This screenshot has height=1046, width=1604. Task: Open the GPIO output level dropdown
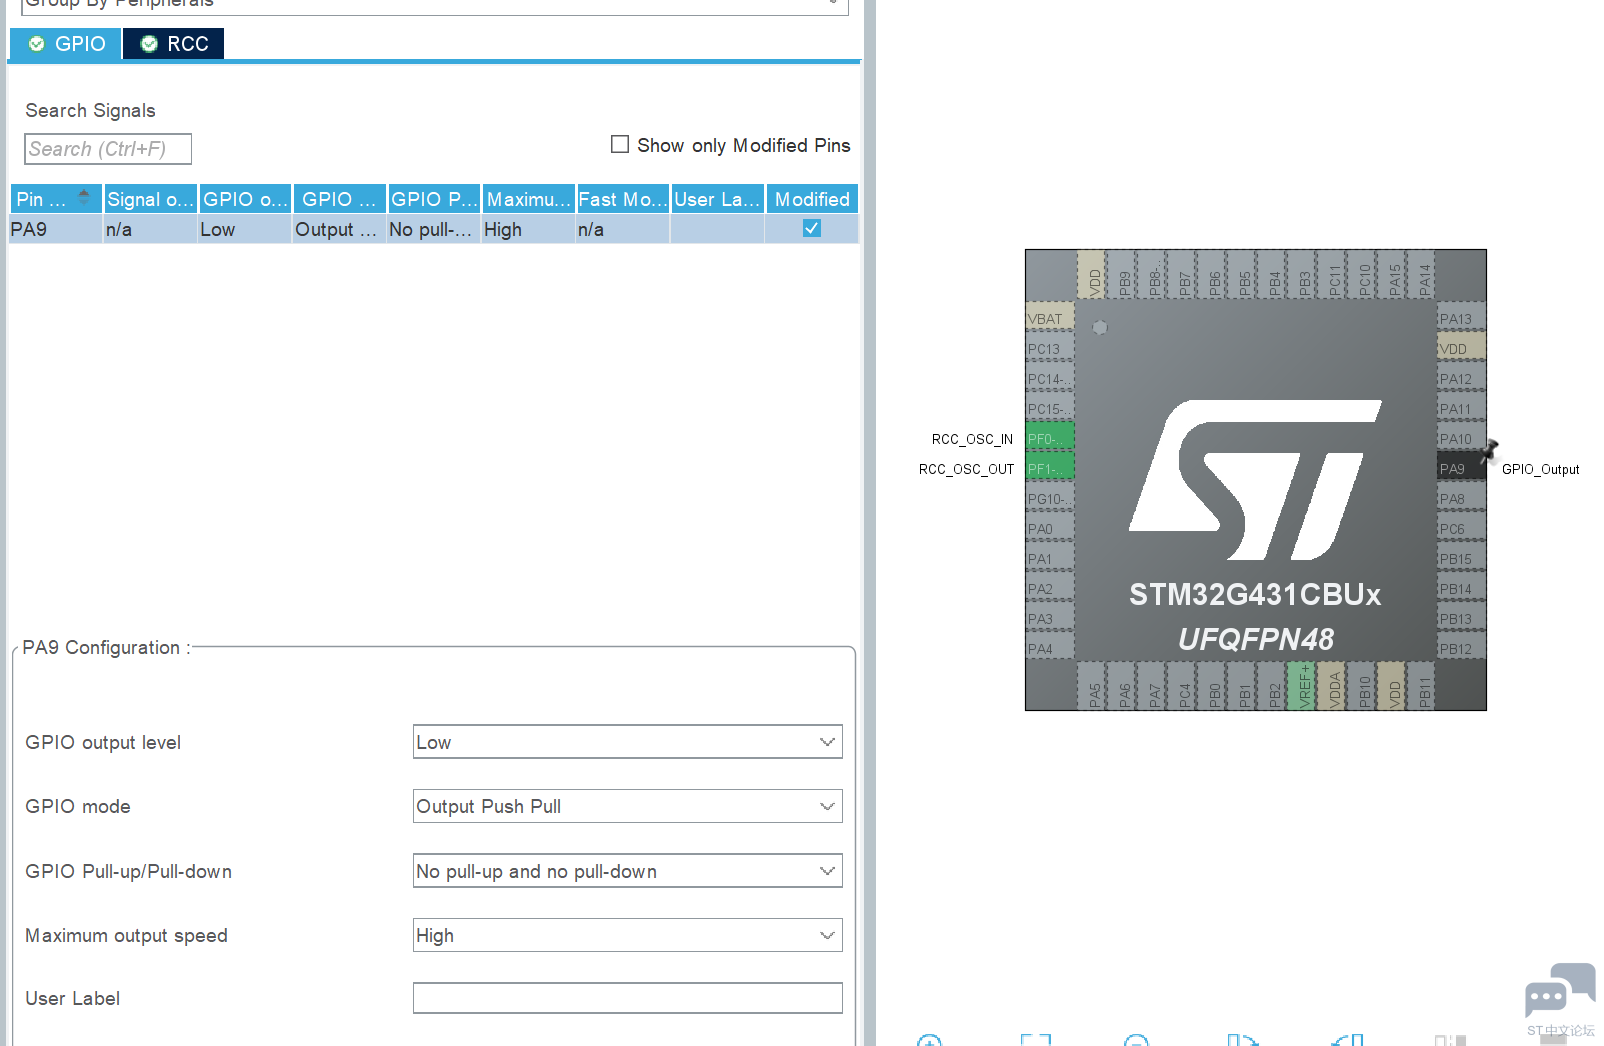click(628, 742)
